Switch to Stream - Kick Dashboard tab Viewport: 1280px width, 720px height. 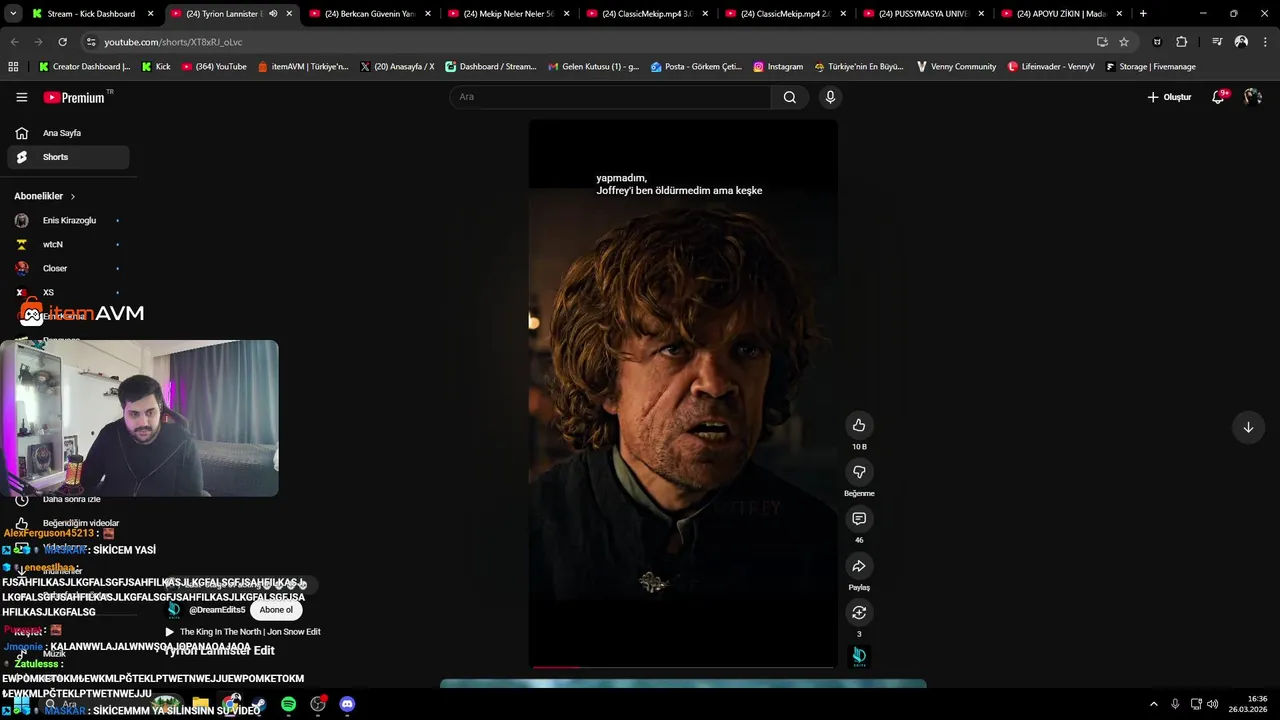90,14
